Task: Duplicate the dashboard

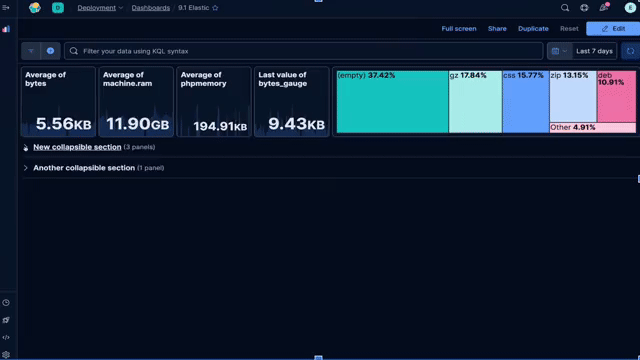Action: tap(533, 29)
